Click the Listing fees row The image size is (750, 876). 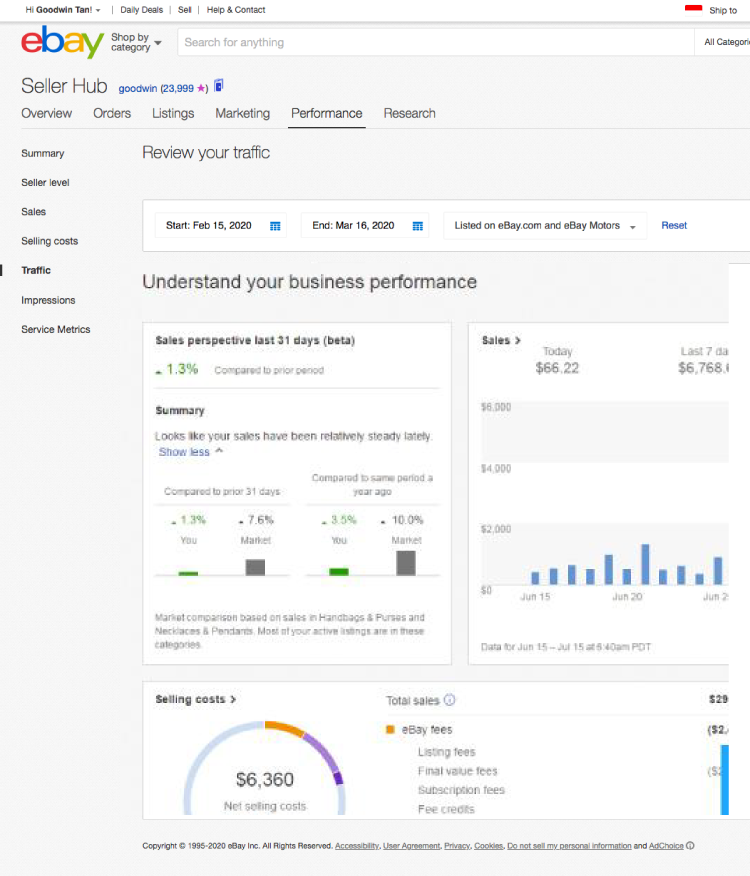447,751
